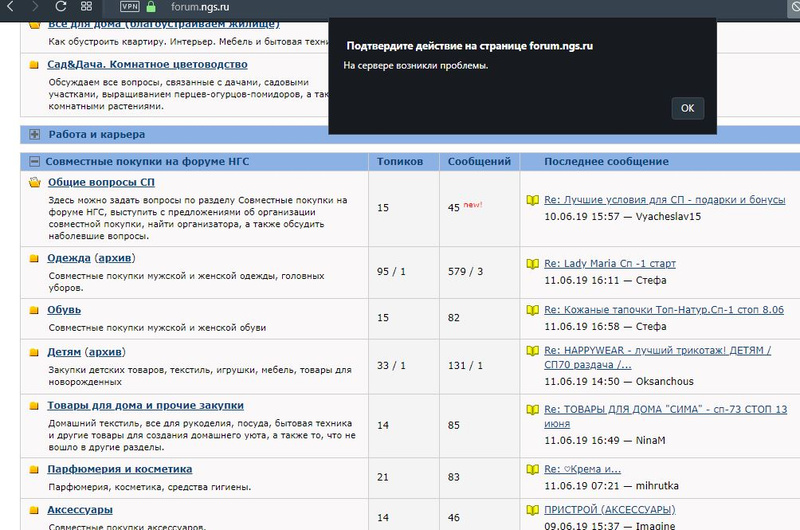Toggle the VPN badge in the address bar

click(129, 6)
